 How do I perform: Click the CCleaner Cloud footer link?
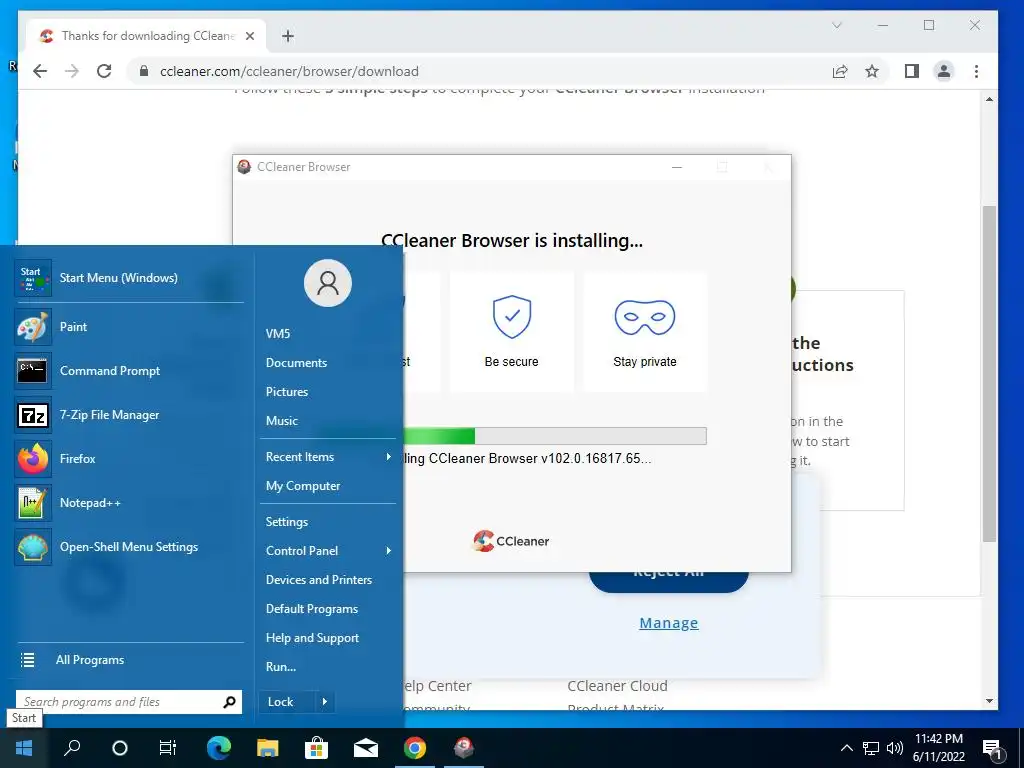(x=617, y=686)
